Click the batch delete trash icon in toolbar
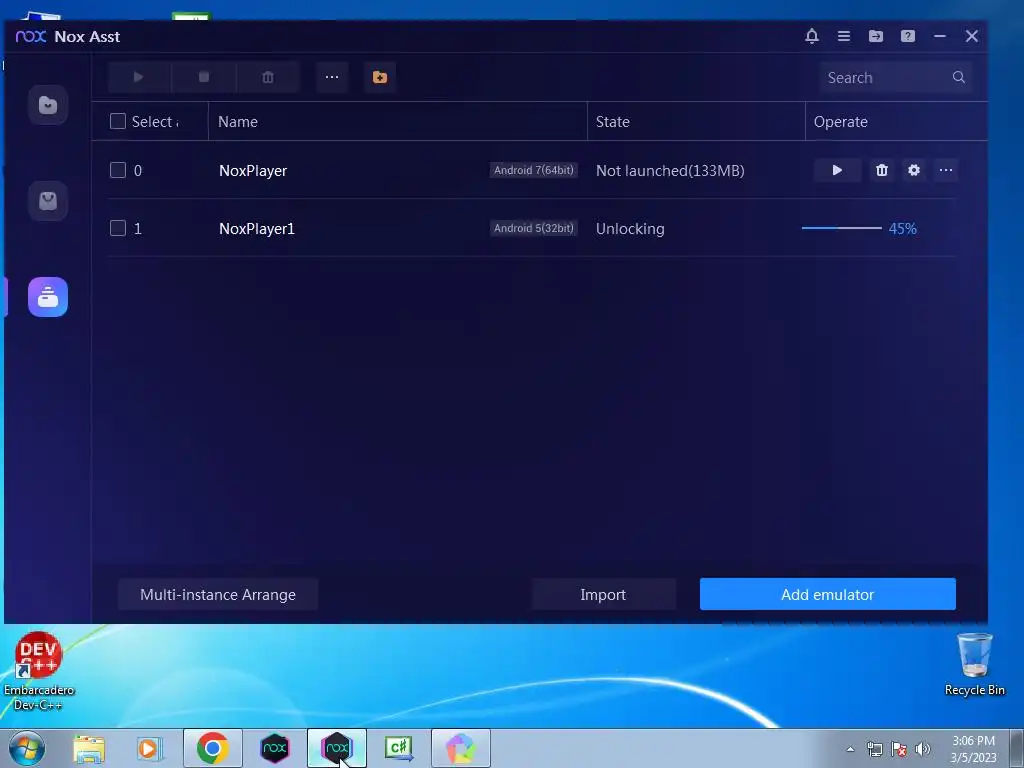Viewport: 1024px width, 768px height. tap(268, 77)
